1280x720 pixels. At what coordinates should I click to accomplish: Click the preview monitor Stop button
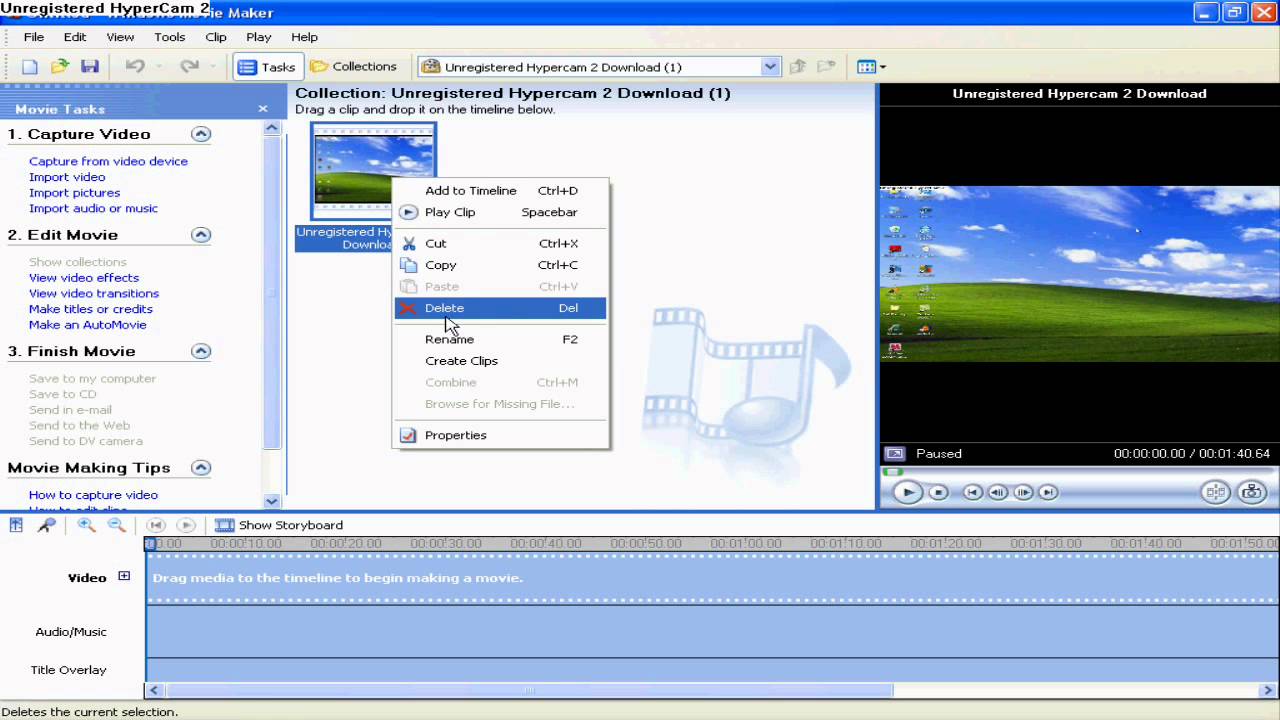pos(938,492)
